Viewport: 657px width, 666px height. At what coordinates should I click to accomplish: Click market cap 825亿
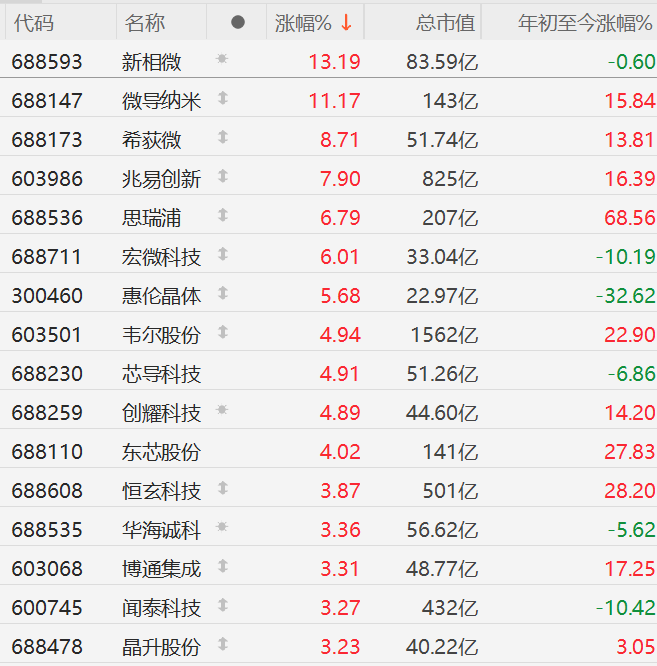click(450, 179)
